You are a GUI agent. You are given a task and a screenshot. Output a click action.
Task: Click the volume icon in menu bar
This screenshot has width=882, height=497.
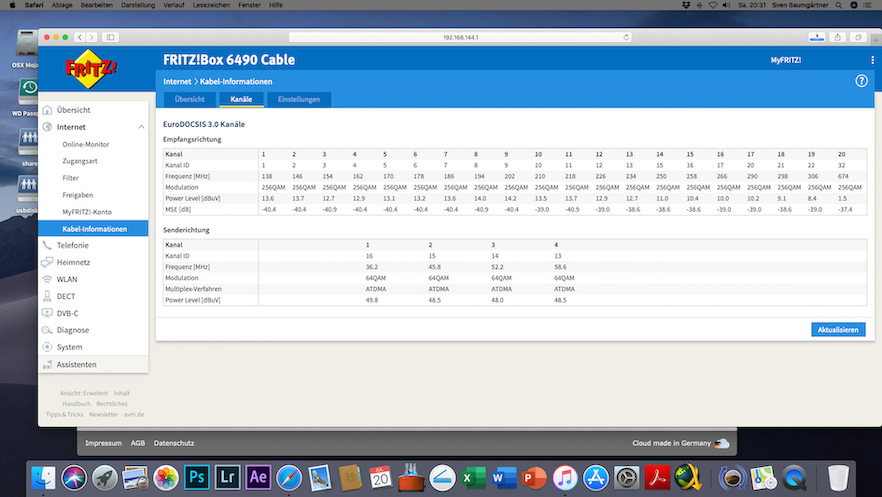point(726,5)
